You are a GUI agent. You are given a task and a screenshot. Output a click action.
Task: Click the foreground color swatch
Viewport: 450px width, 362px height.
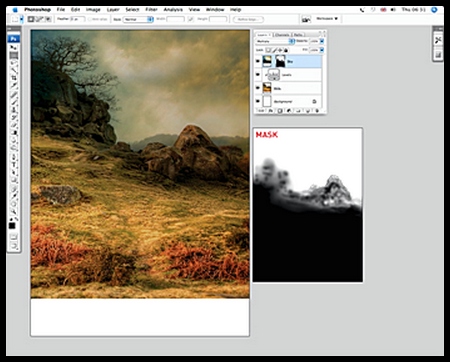[x=12, y=226]
